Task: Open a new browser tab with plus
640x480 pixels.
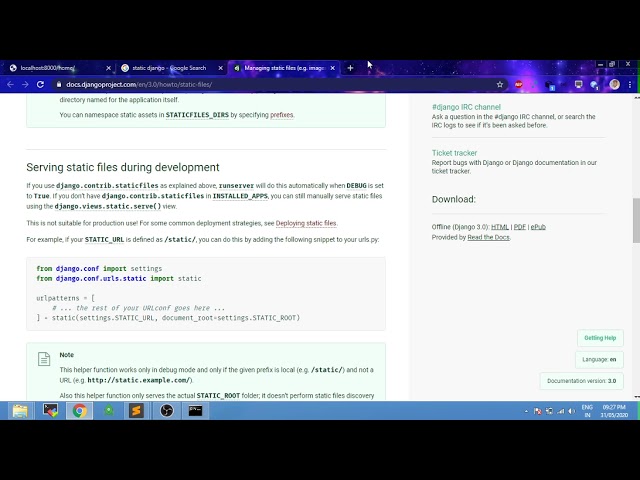Action: [350, 68]
